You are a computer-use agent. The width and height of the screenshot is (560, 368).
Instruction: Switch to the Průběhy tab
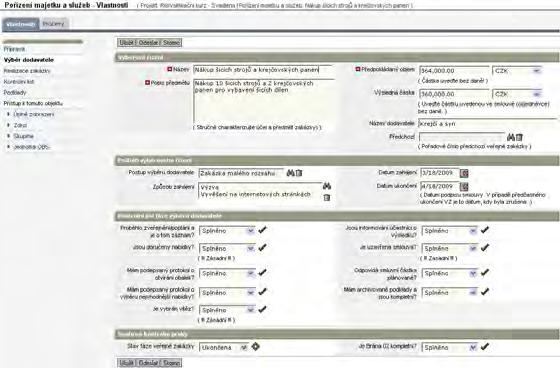click(x=54, y=24)
